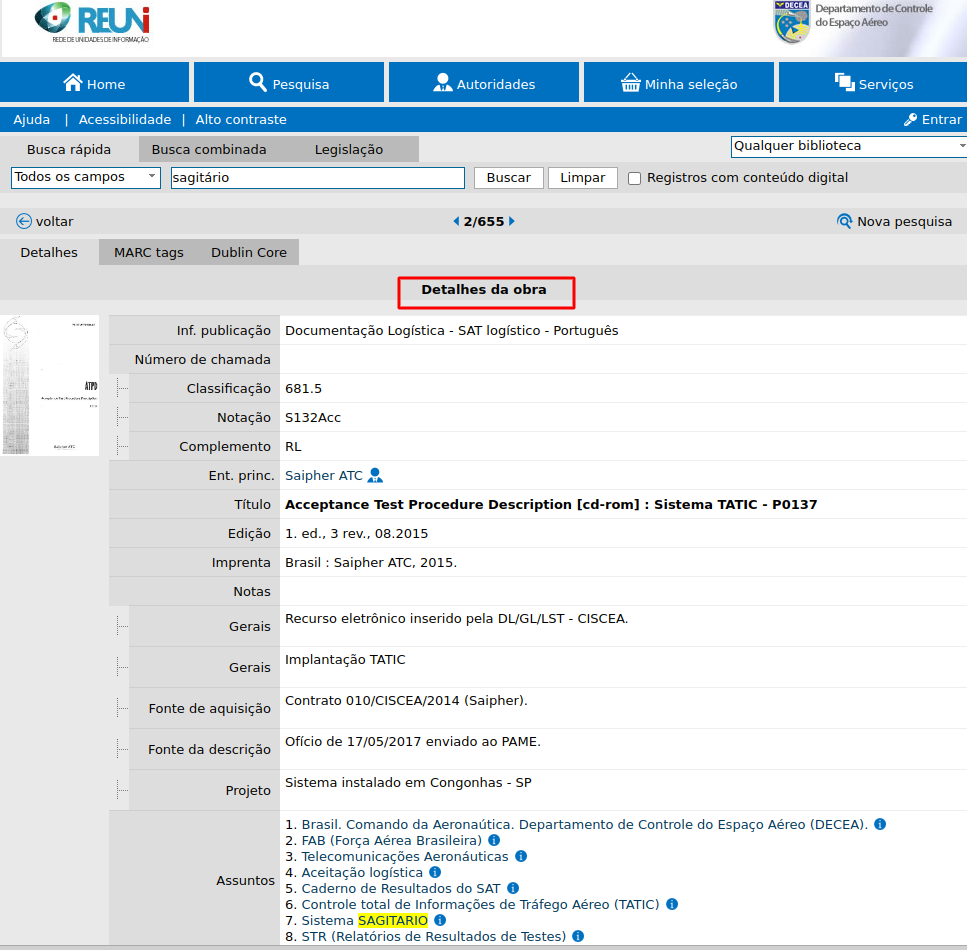Click the Pesquisa magnifier icon

click(258, 82)
